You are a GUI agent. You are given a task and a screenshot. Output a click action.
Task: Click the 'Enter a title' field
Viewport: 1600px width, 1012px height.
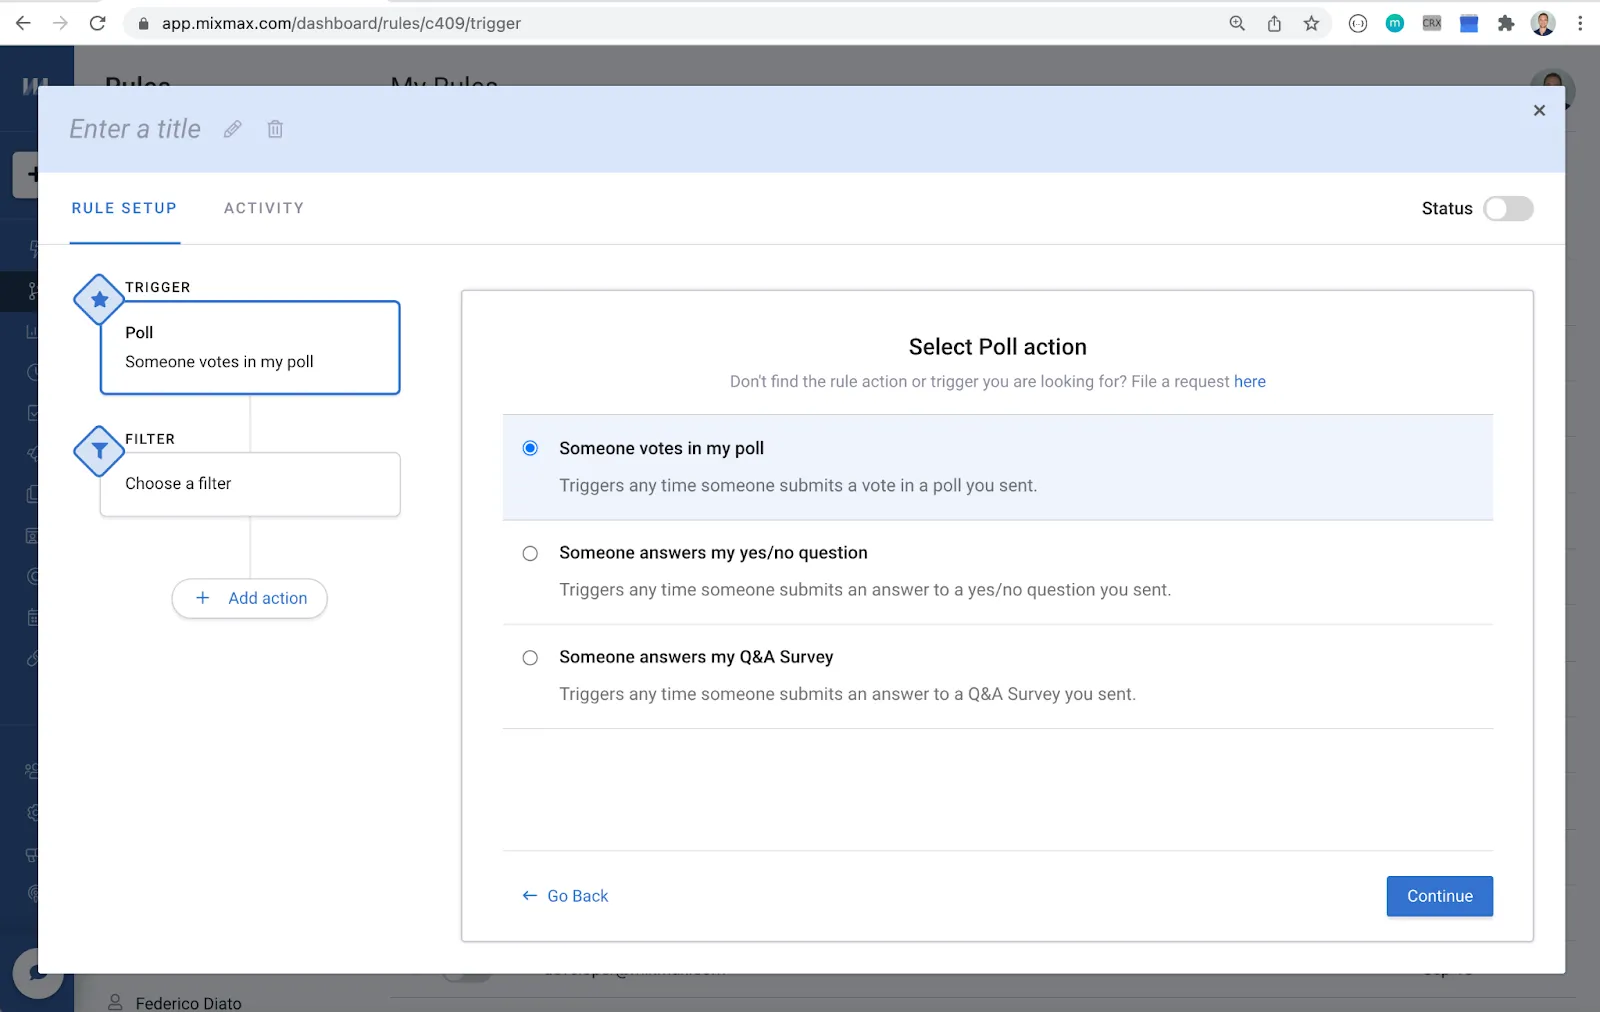click(135, 129)
